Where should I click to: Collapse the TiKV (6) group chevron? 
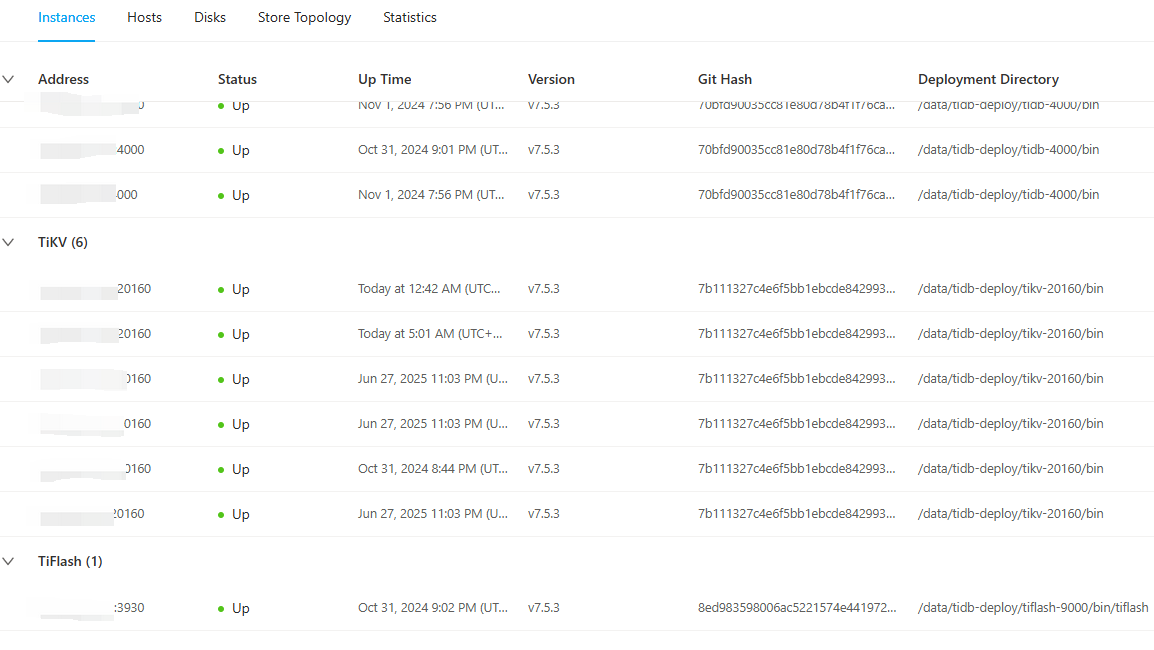(9, 242)
